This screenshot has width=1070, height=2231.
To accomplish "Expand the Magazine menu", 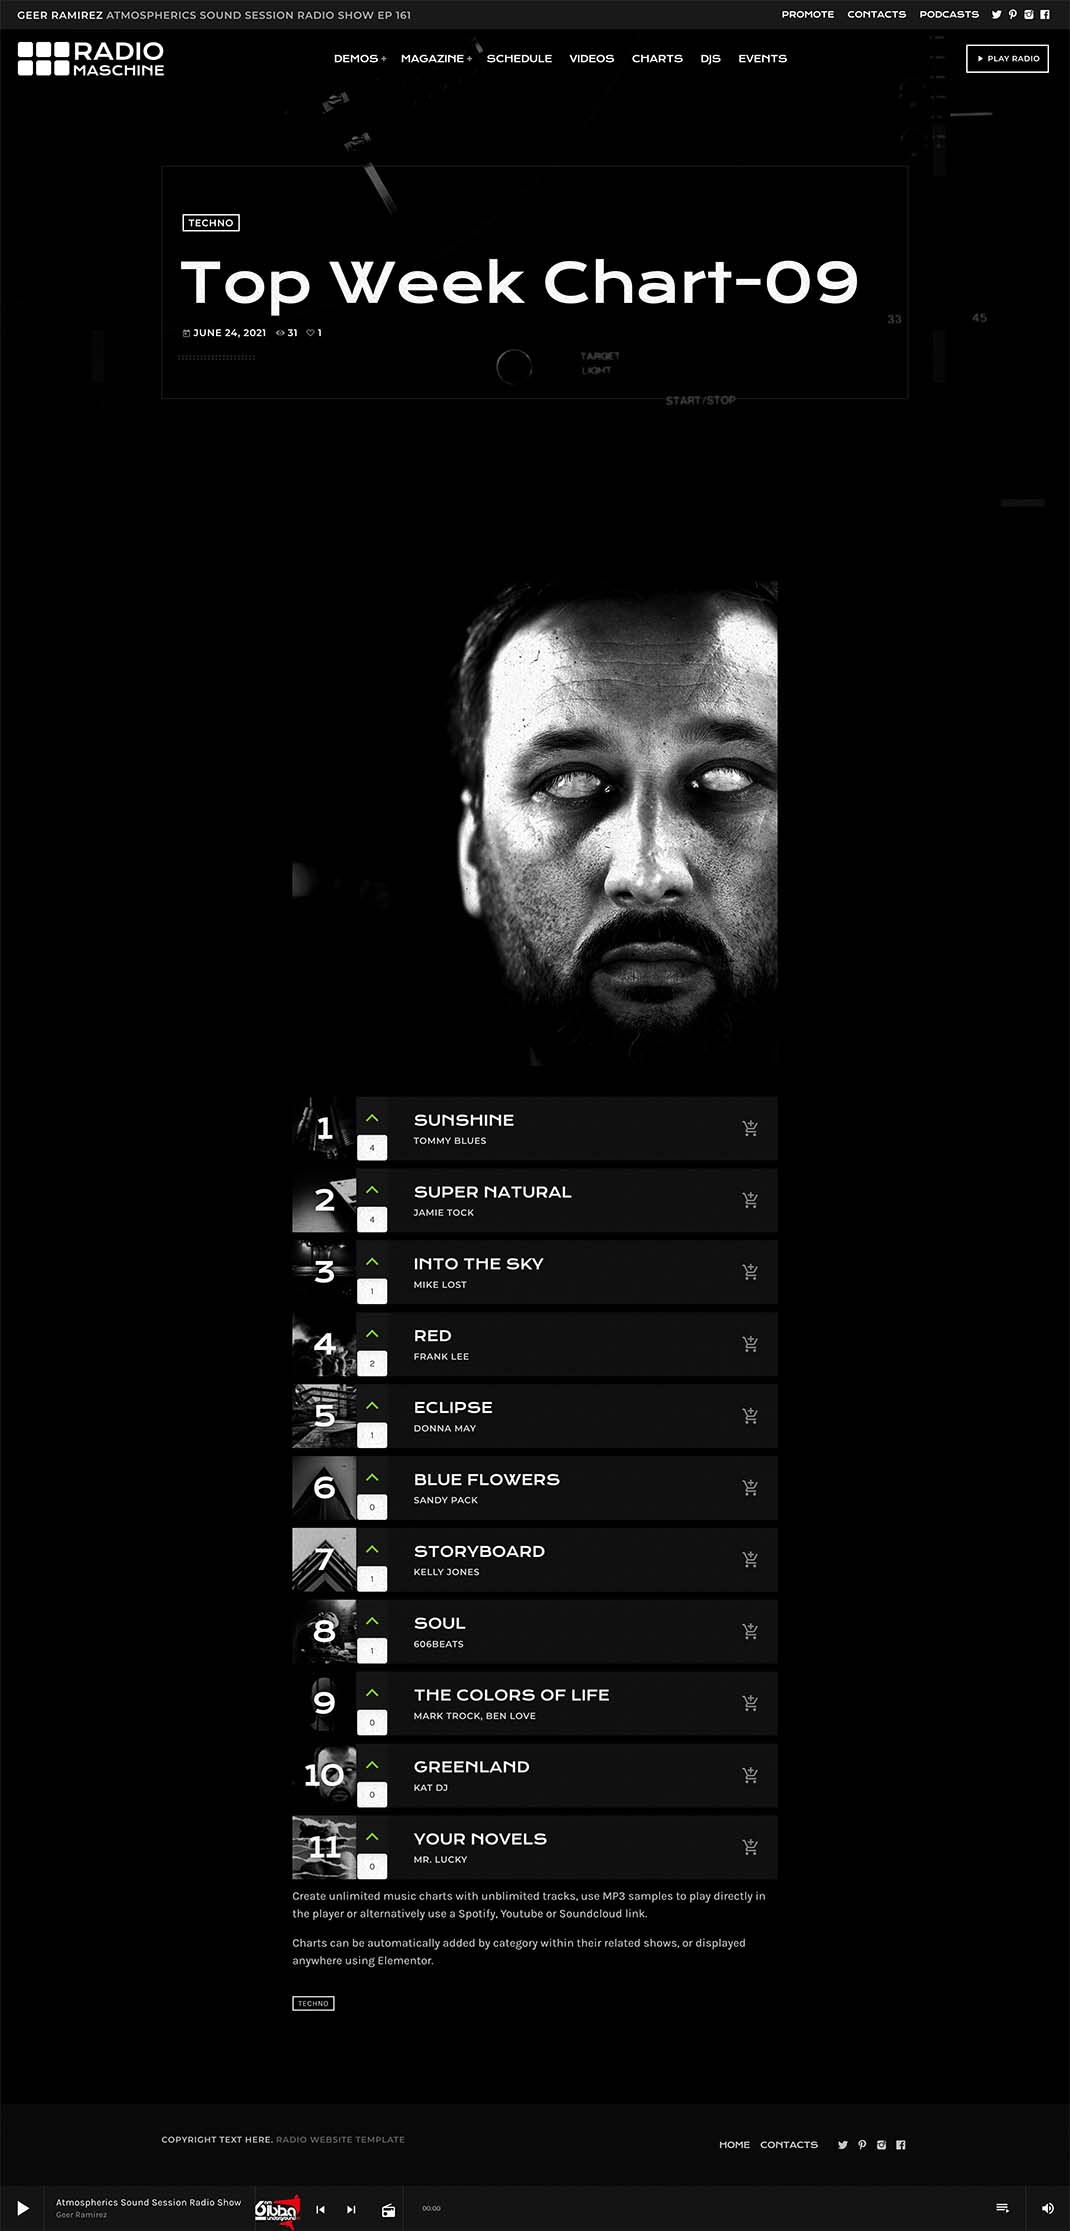I will (x=436, y=59).
